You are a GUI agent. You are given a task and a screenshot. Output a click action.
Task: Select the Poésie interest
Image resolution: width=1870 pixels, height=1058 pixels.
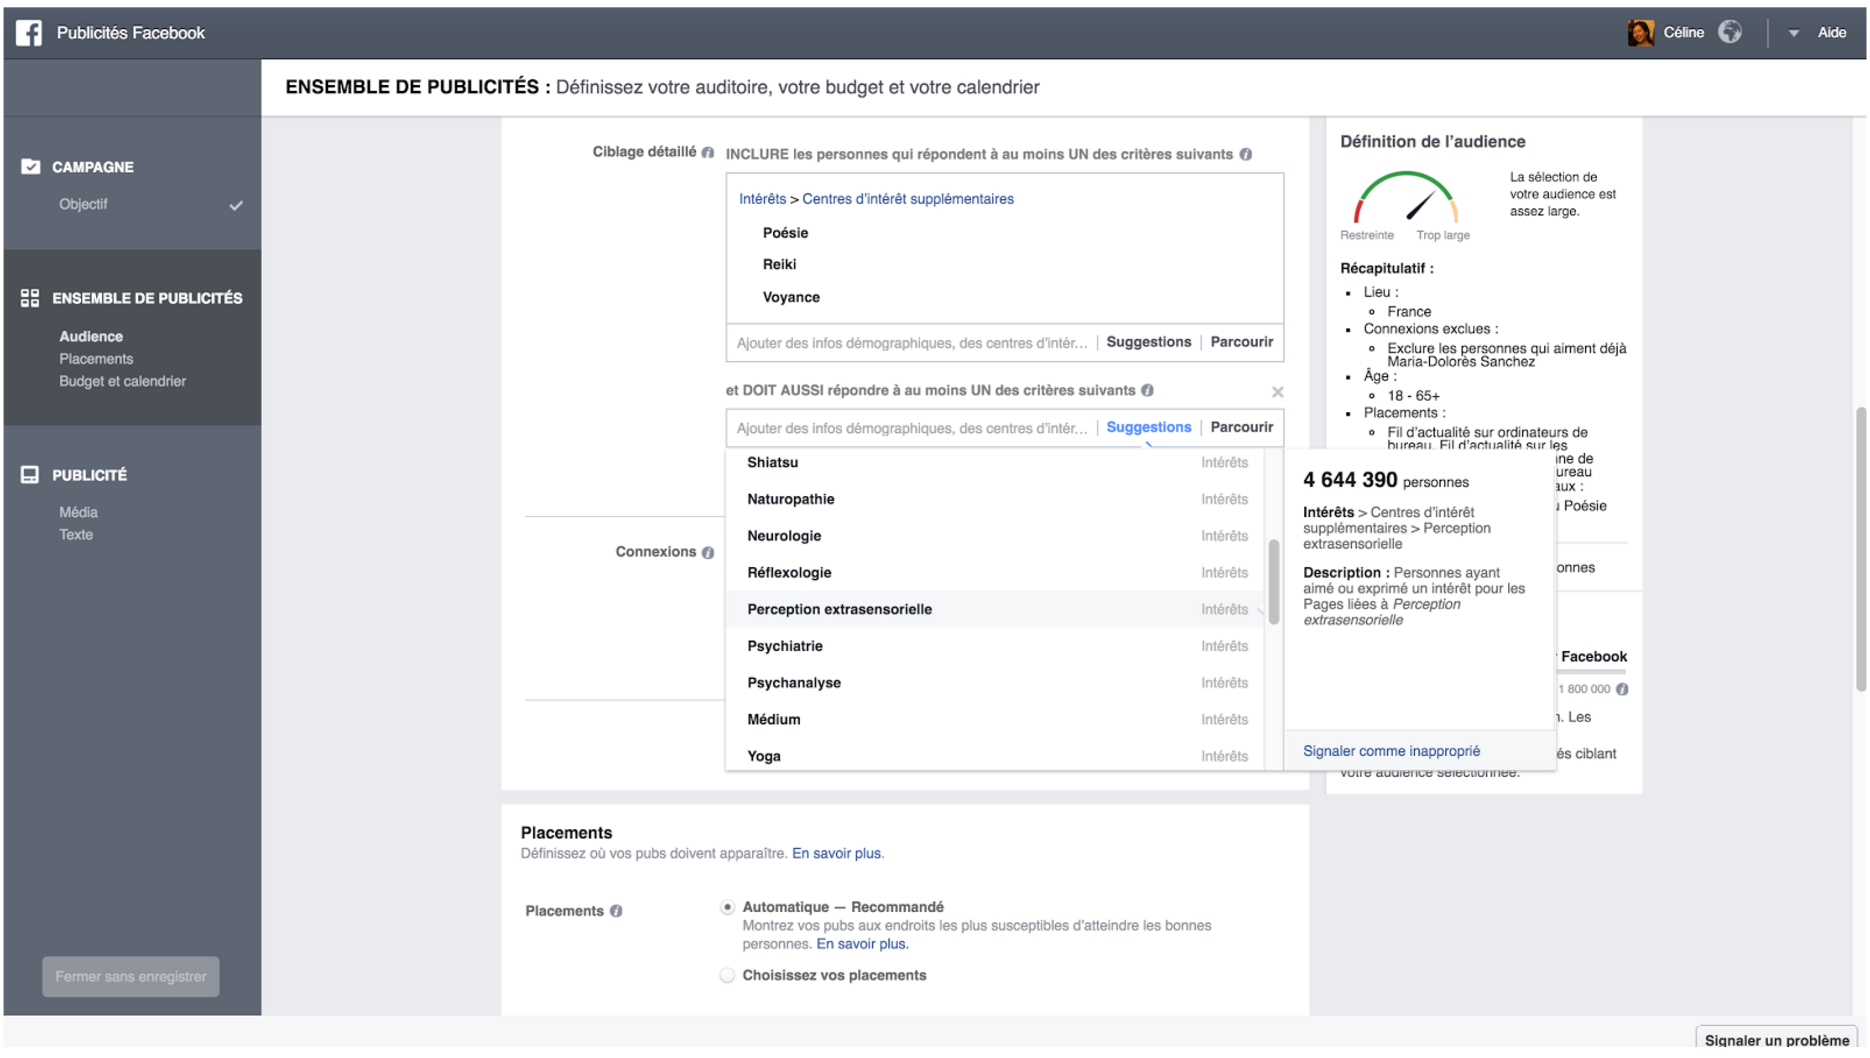click(785, 233)
